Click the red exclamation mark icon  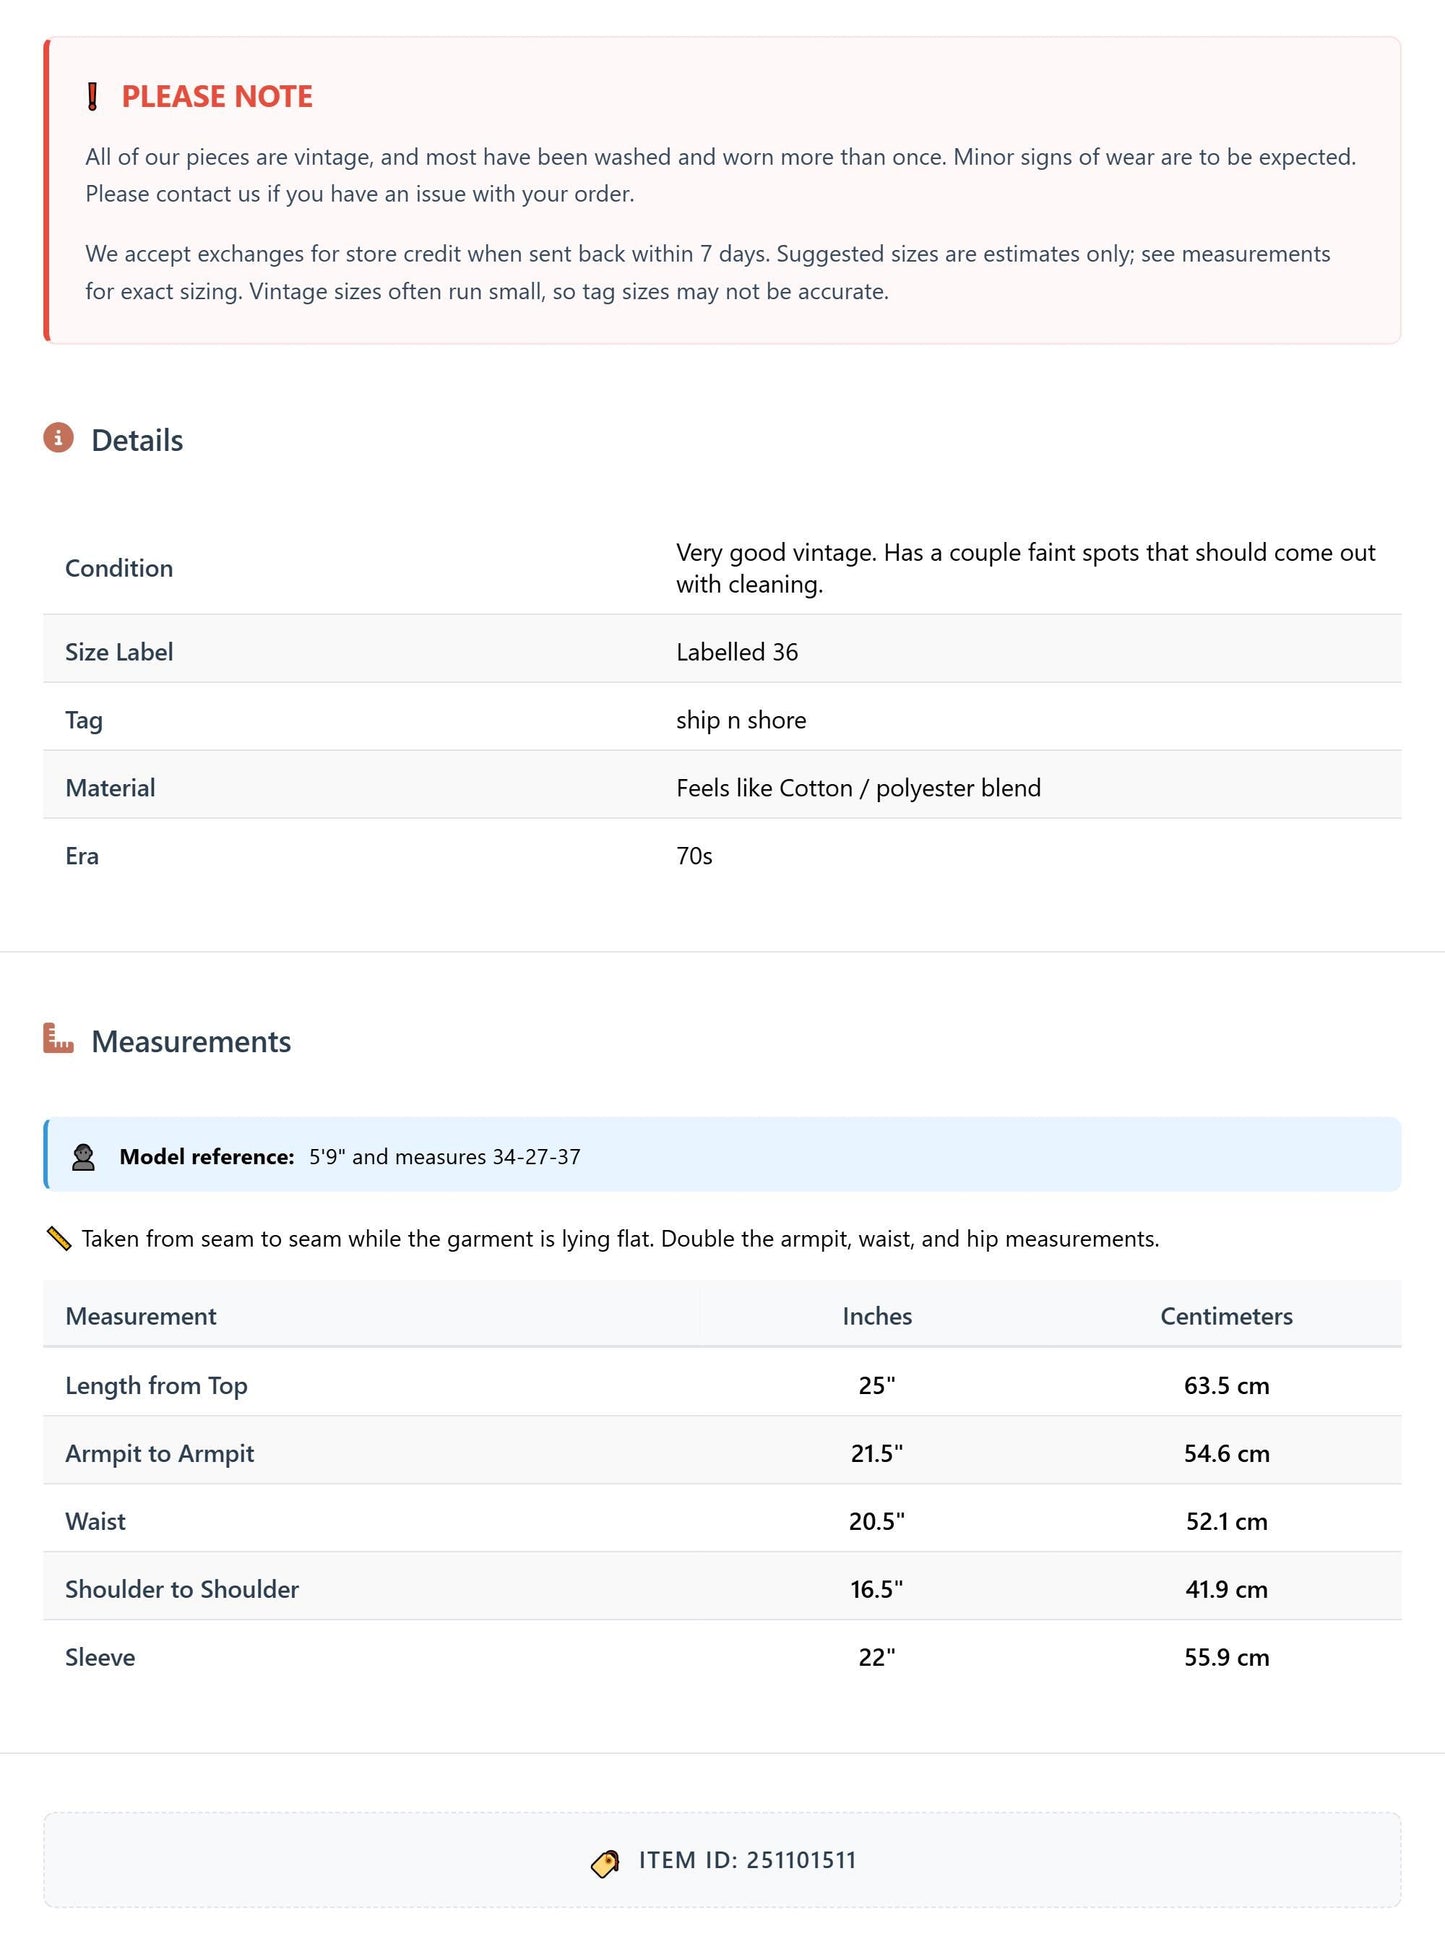point(93,97)
